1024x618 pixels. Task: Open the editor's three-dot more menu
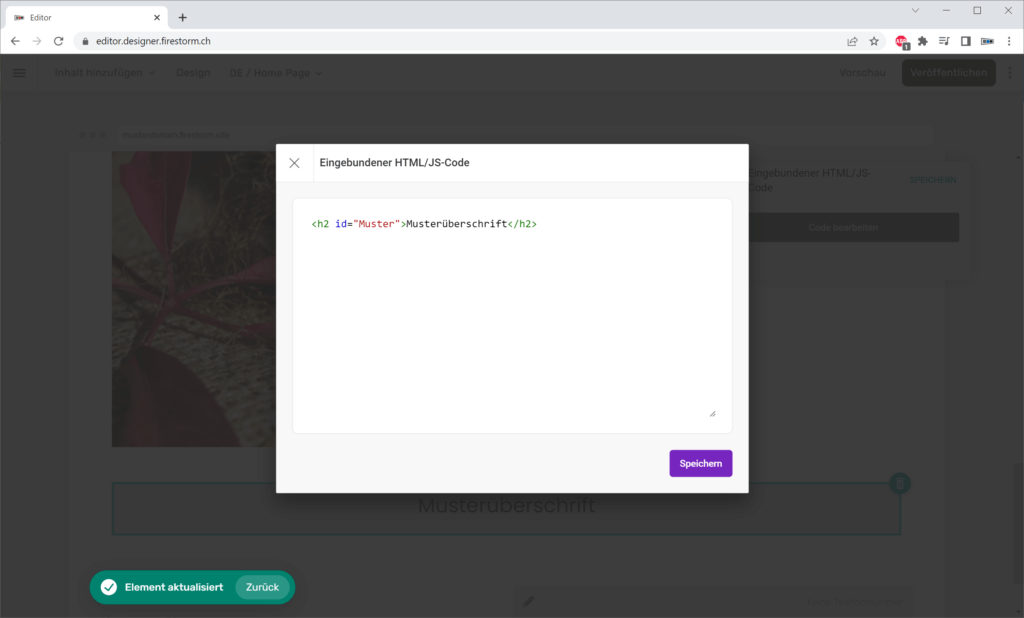1009,73
